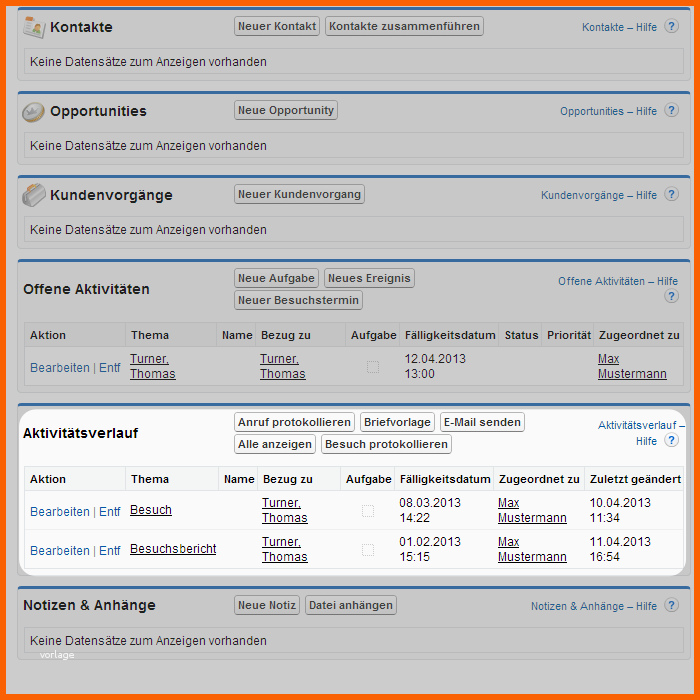700x700 pixels.
Task: Create a Neues Ereignis
Action: 369,278
